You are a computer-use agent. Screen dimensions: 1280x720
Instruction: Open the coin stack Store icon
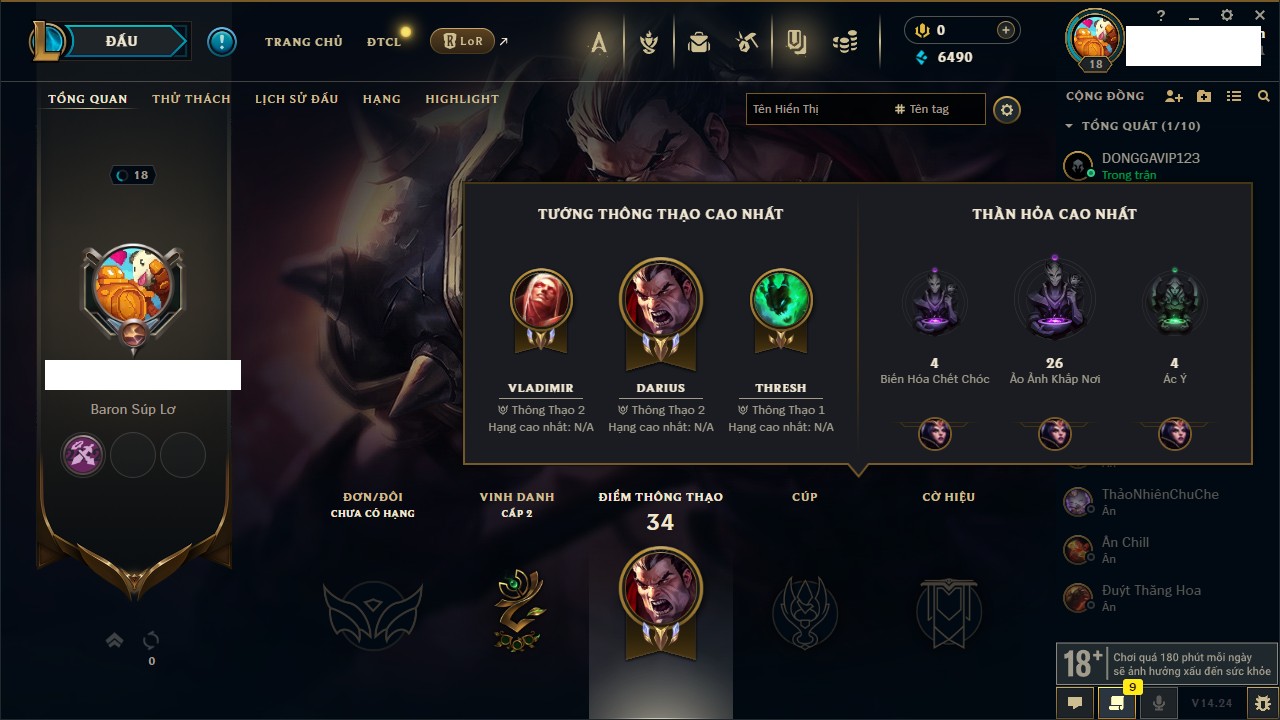coord(845,42)
